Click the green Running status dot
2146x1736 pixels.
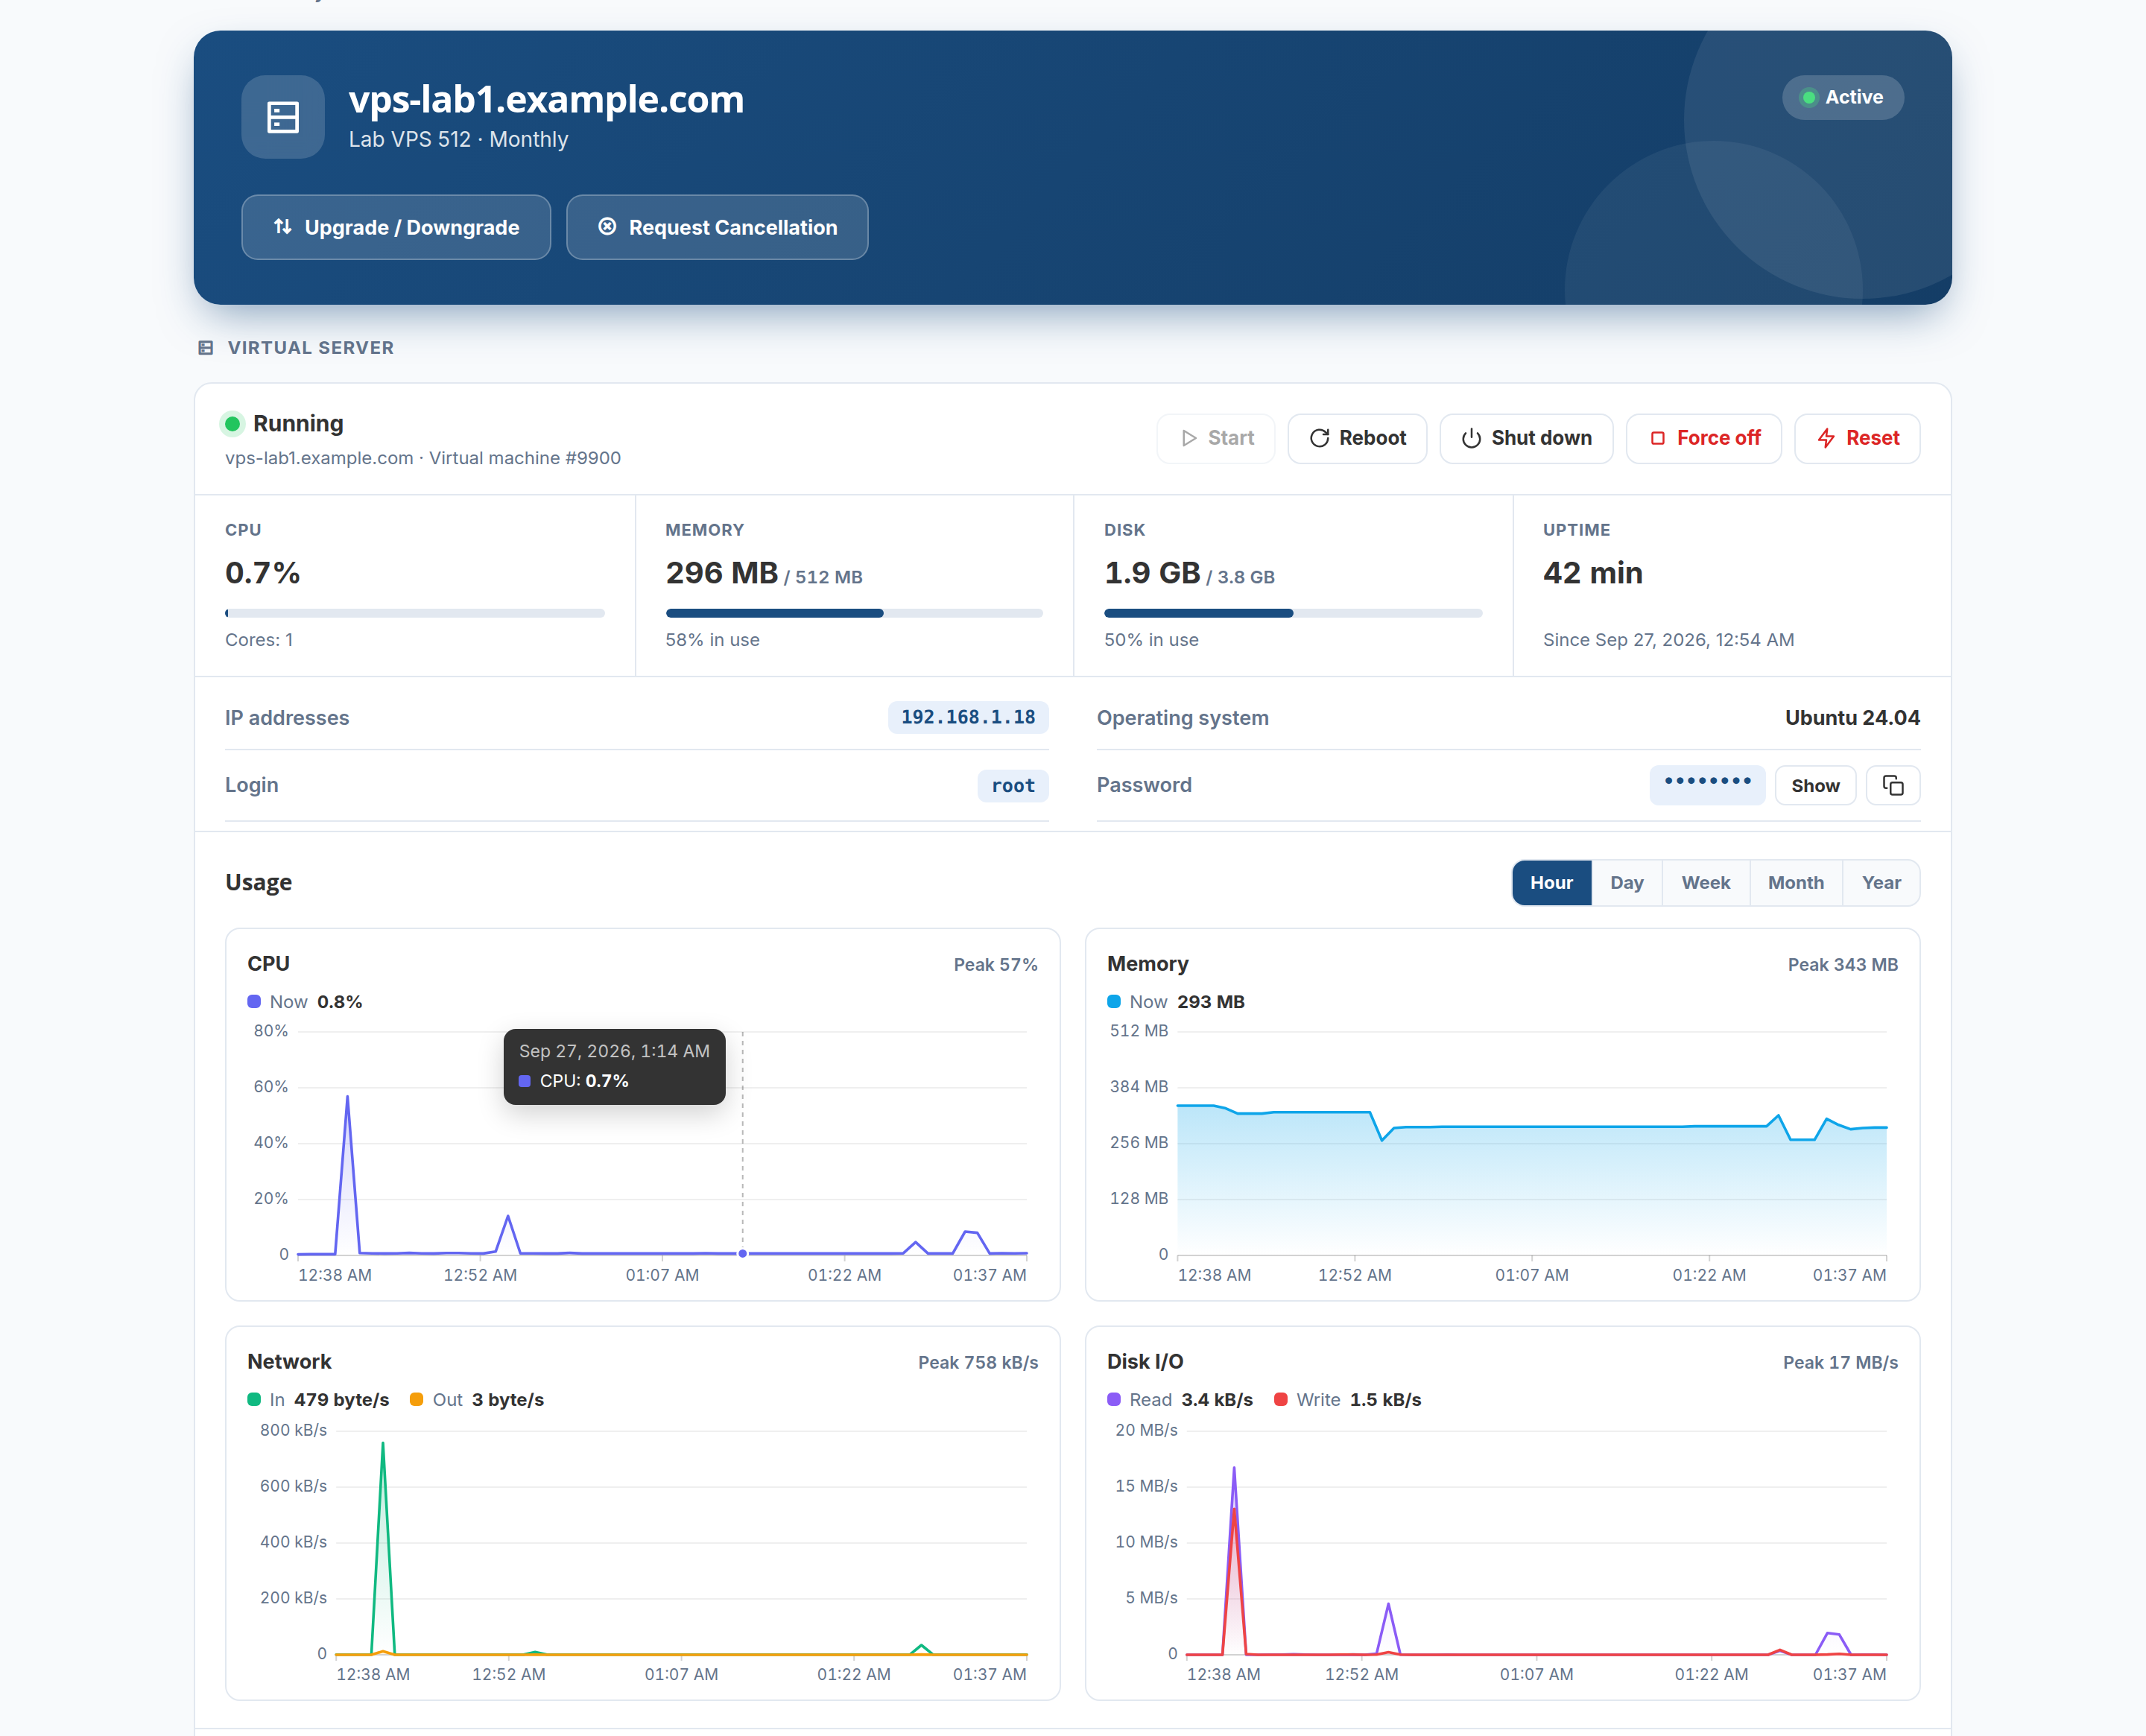pyautogui.click(x=232, y=424)
